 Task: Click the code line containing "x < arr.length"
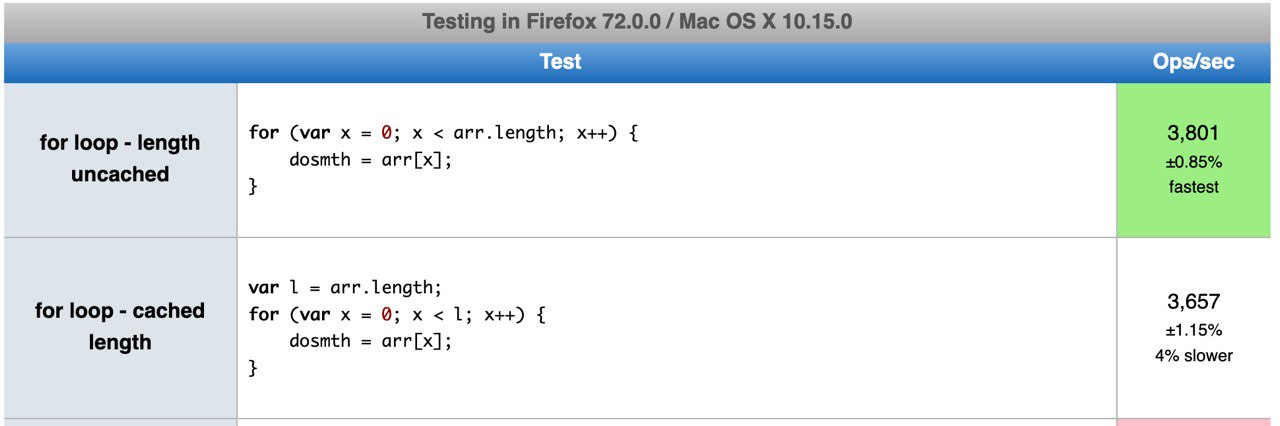(443, 133)
